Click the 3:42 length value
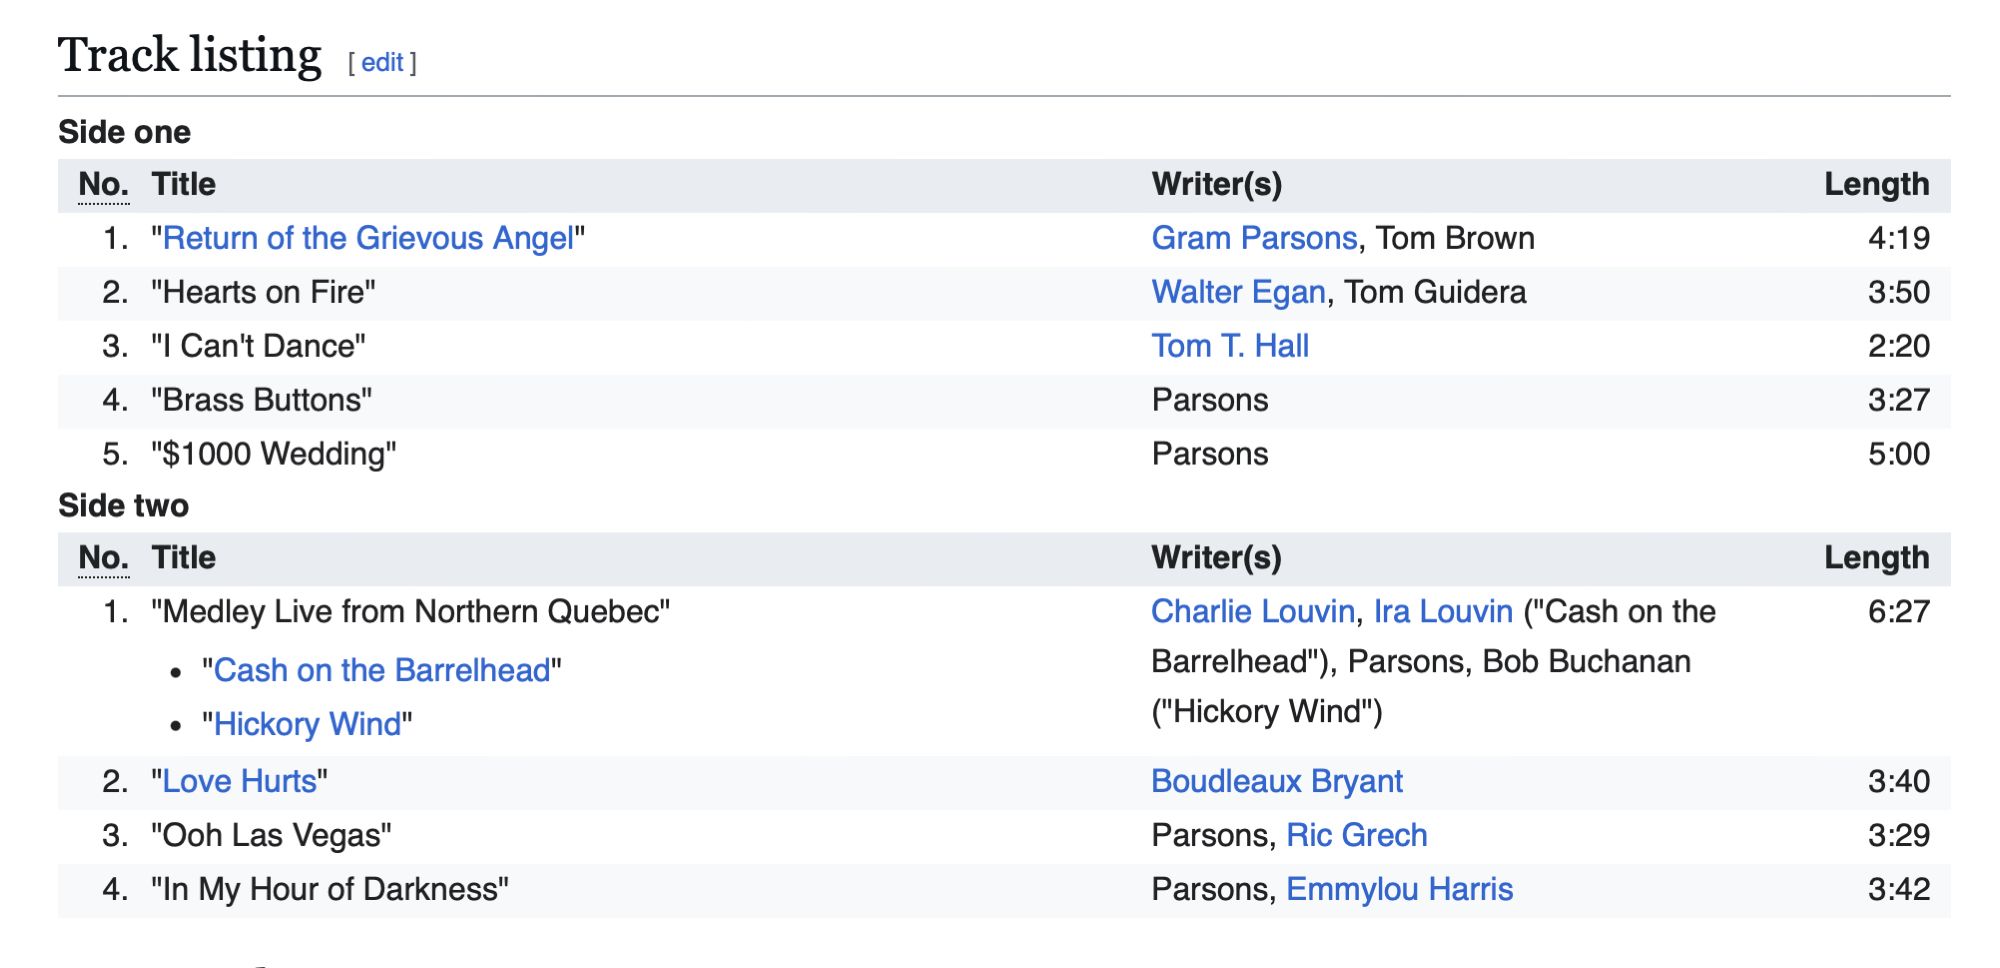The height and width of the screenshot is (968, 2000). click(1898, 889)
